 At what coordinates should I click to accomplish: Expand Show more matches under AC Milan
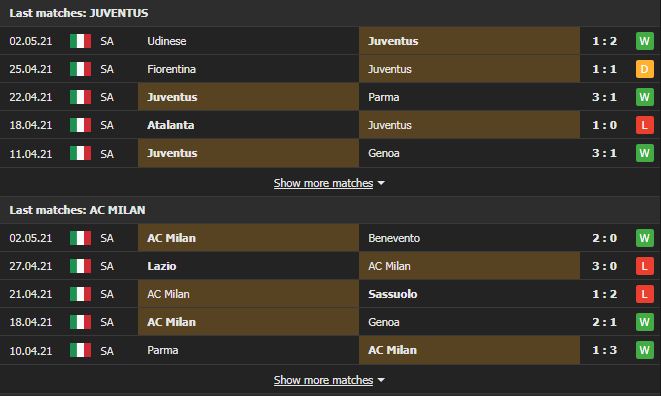323,380
